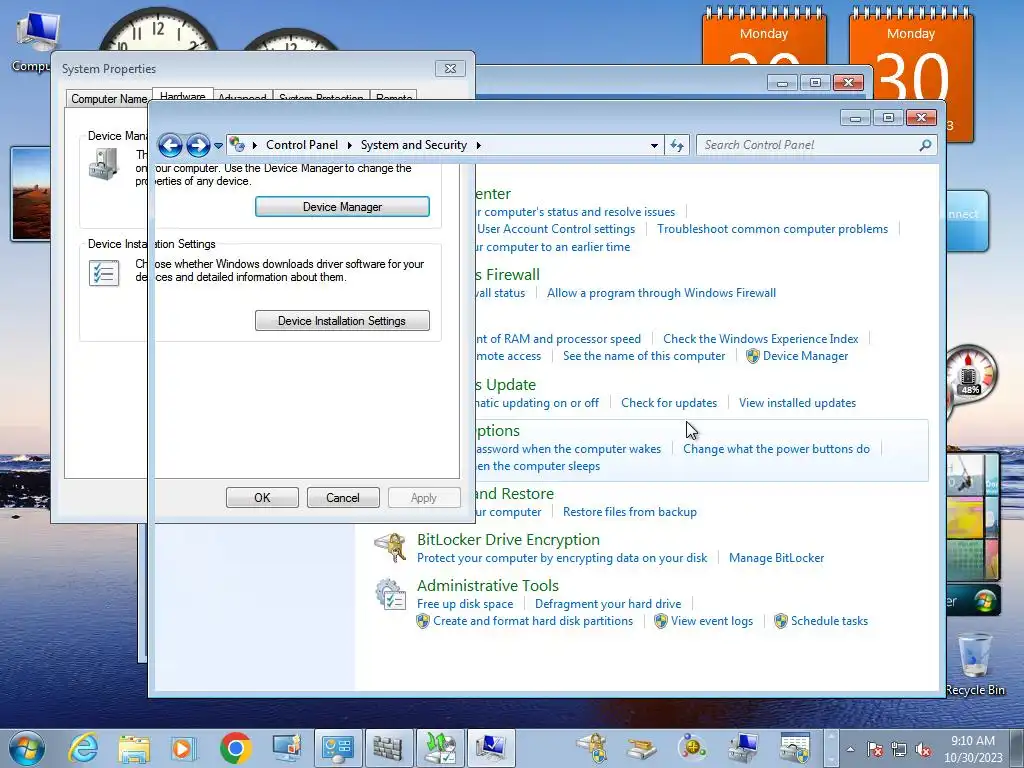The width and height of the screenshot is (1024, 768).
Task: Switch to the System Protection tab
Action: click(x=321, y=97)
